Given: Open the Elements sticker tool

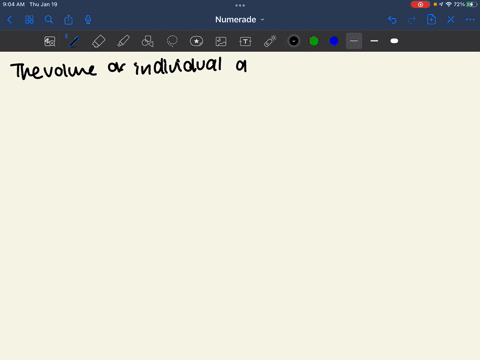Looking at the screenshot, I should pyautogui.click(x=196, y=41).
